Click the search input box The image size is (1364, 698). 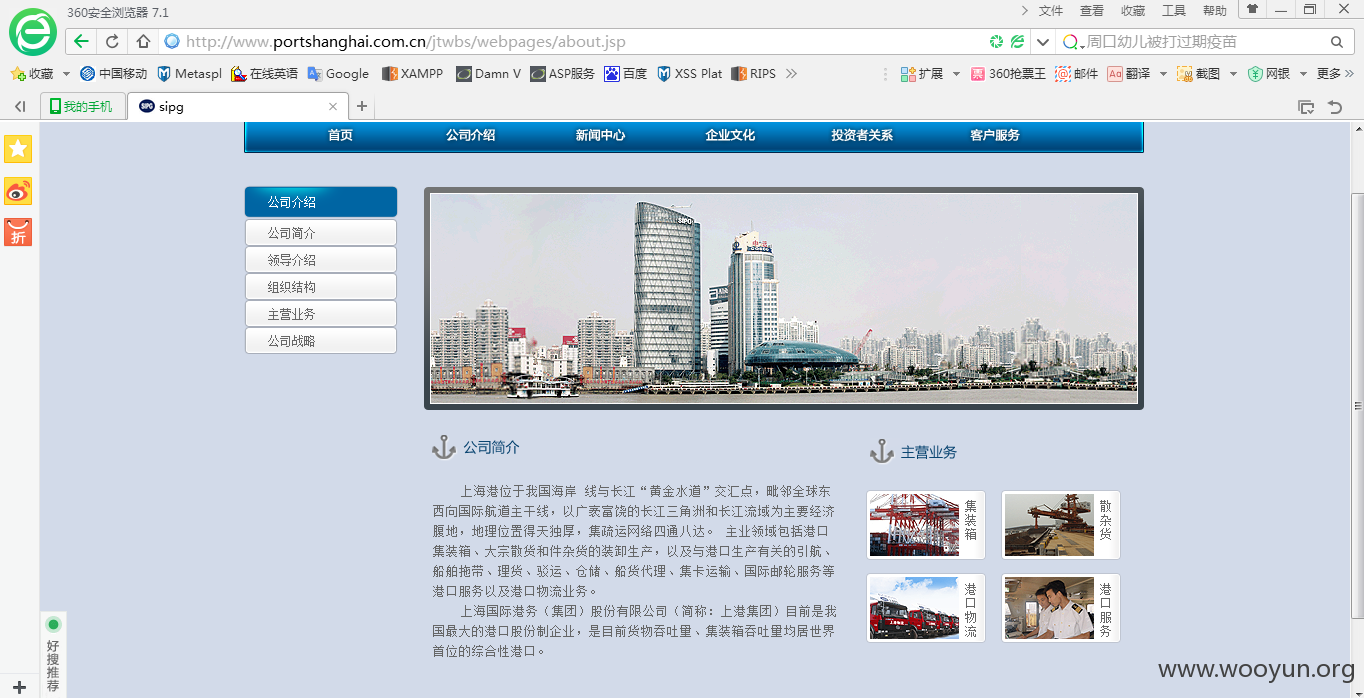(1205, 41)
